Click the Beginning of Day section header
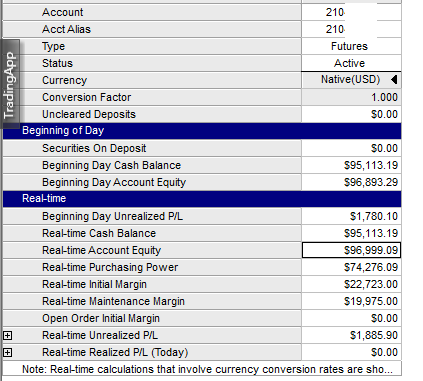The width and height of the screenshot is (423, 381). 202,131
